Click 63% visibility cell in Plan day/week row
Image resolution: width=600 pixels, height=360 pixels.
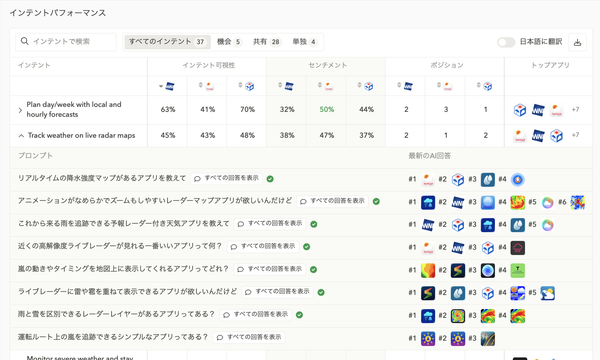coord(168,109)
